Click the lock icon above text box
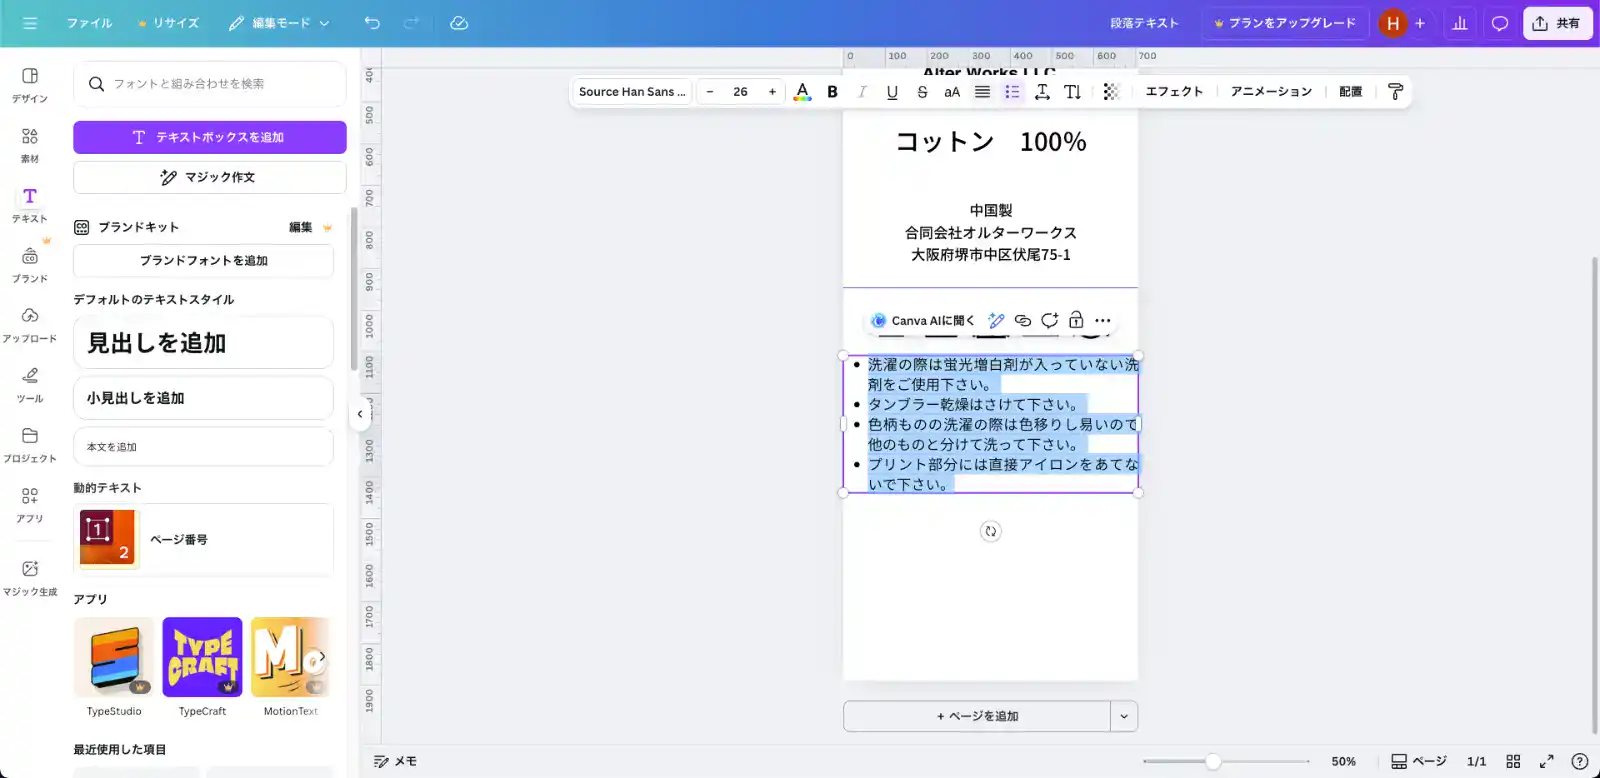1600x778 pixels. pos(1076,321)
